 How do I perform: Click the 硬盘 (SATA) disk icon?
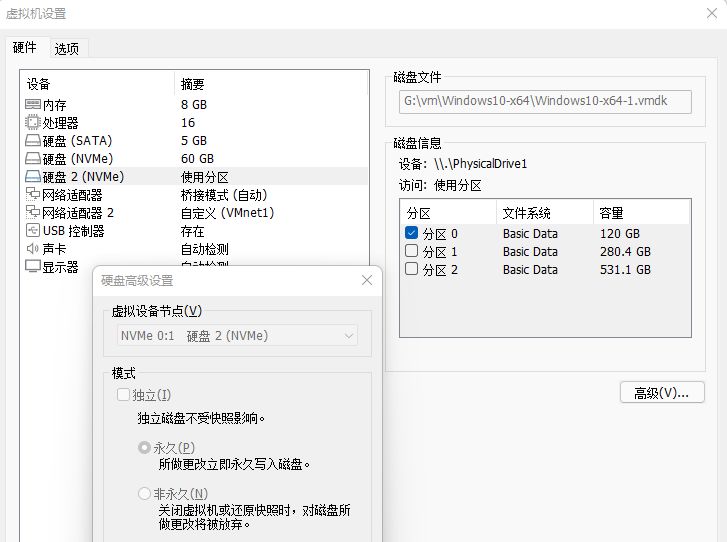[33, 140]
